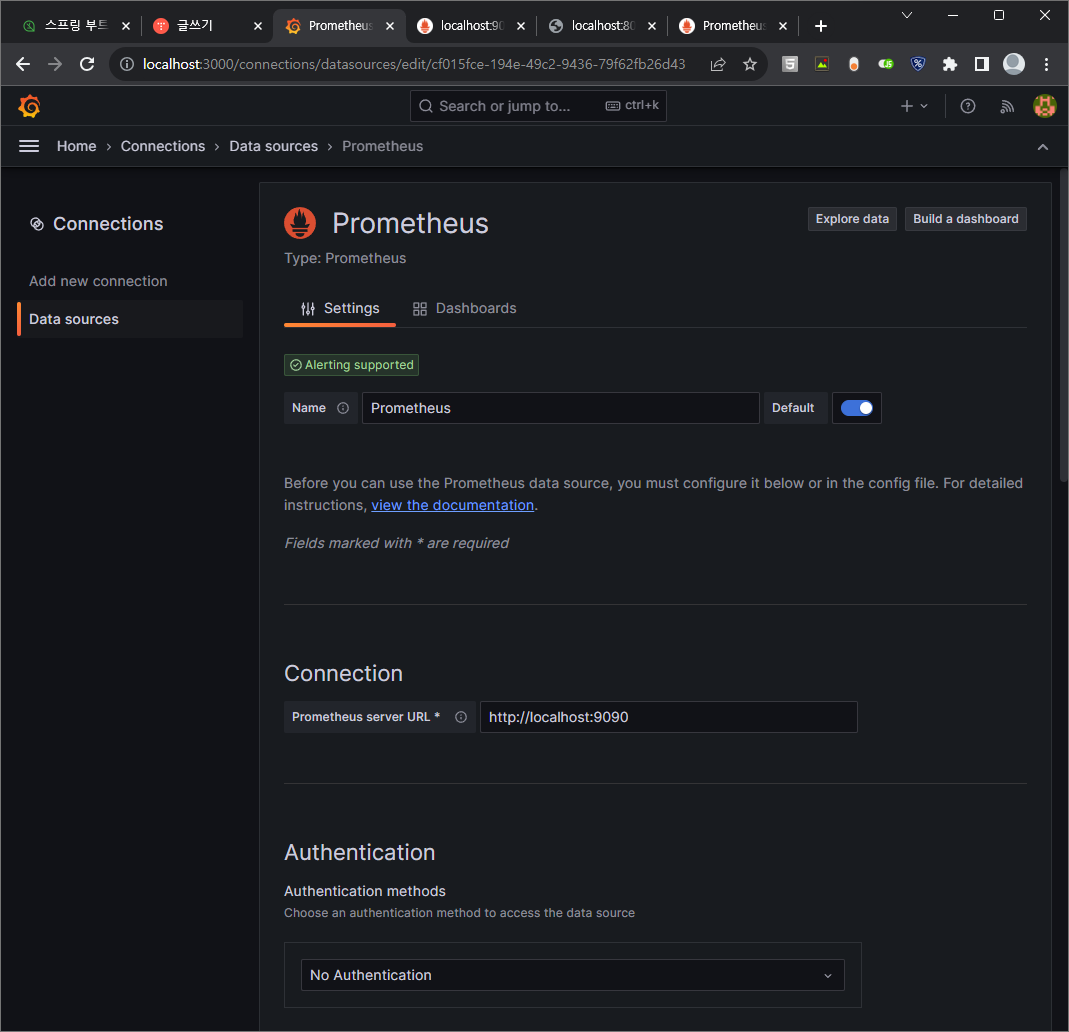The image size is (1069, 1032).
Task: Open the news feed RSS icon
Action: click(1006, 106)
